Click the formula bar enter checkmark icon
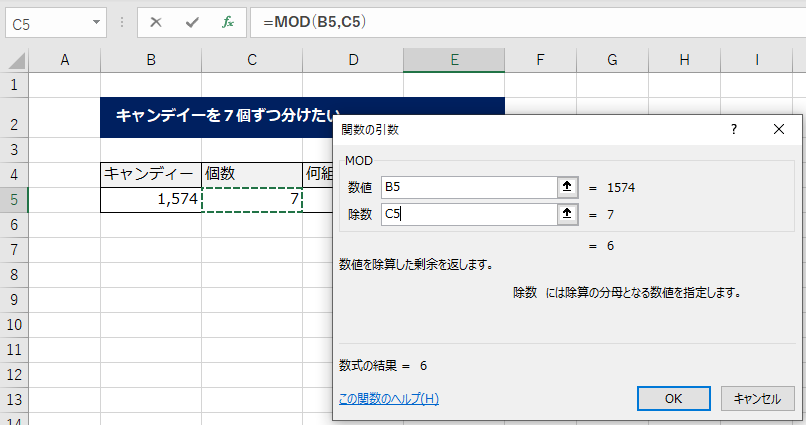 point(192,22)
